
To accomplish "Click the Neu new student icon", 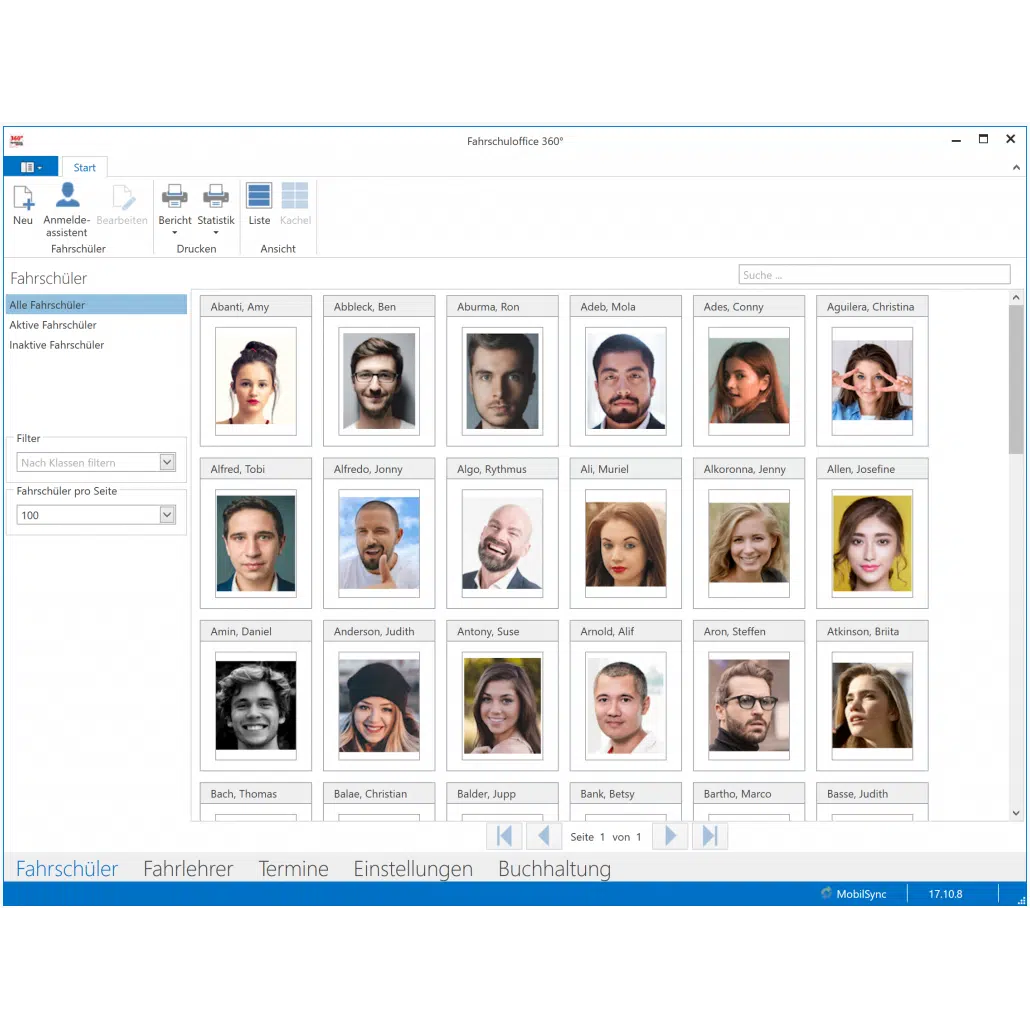I will [23, 197].
